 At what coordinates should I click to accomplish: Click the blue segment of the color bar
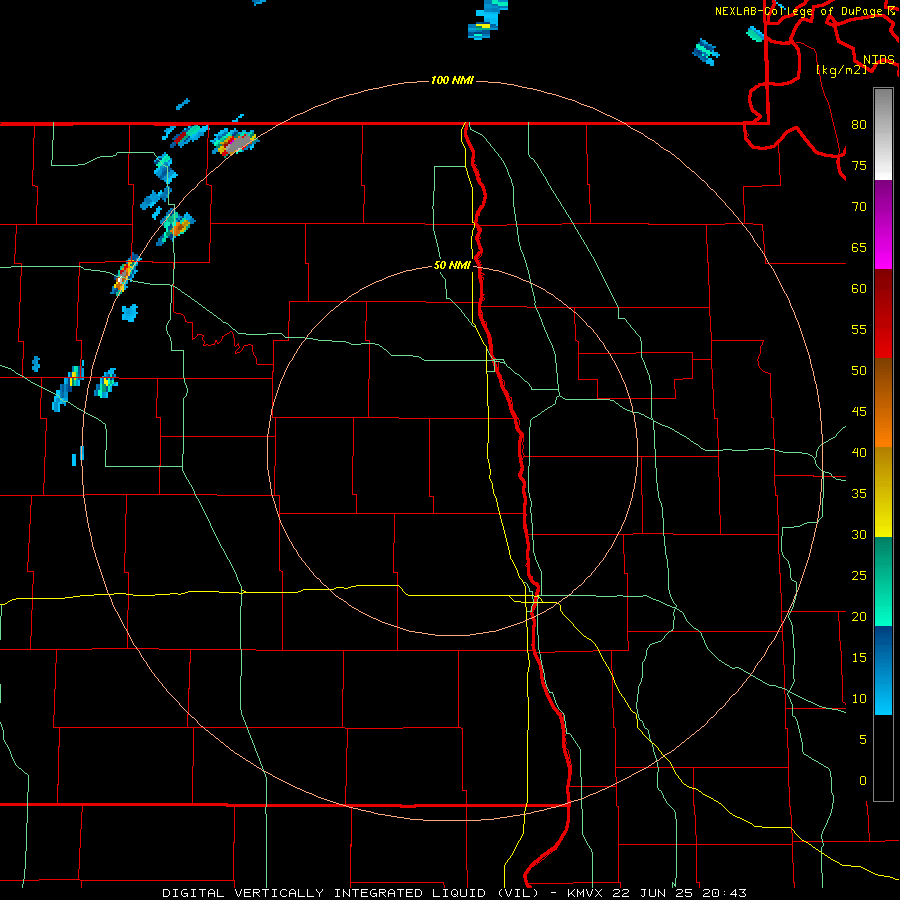pyautogui.click(x=883, y=670)
